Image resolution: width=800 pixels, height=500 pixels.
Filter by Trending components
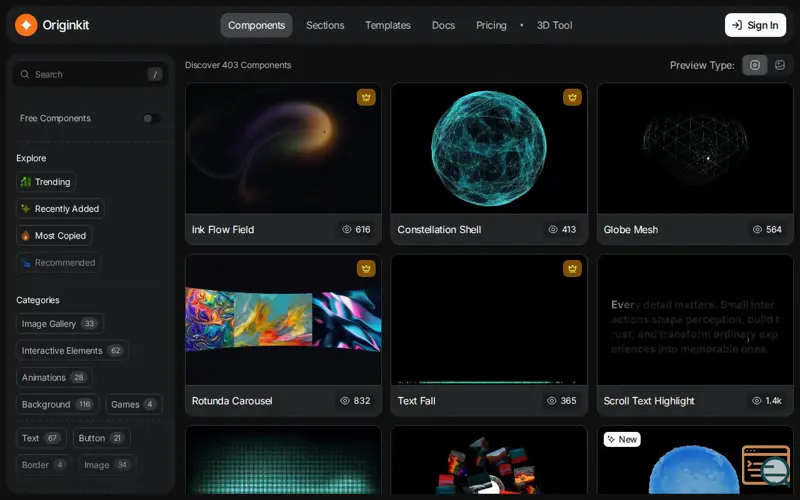(46, 182)
